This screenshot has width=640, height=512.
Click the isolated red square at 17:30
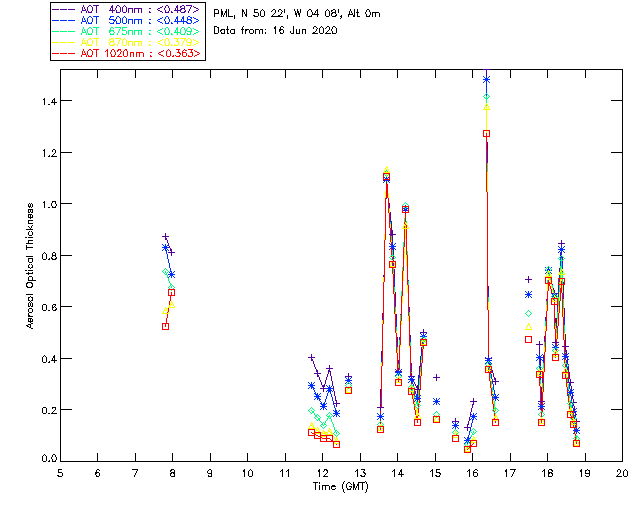(x=529, y=339)
